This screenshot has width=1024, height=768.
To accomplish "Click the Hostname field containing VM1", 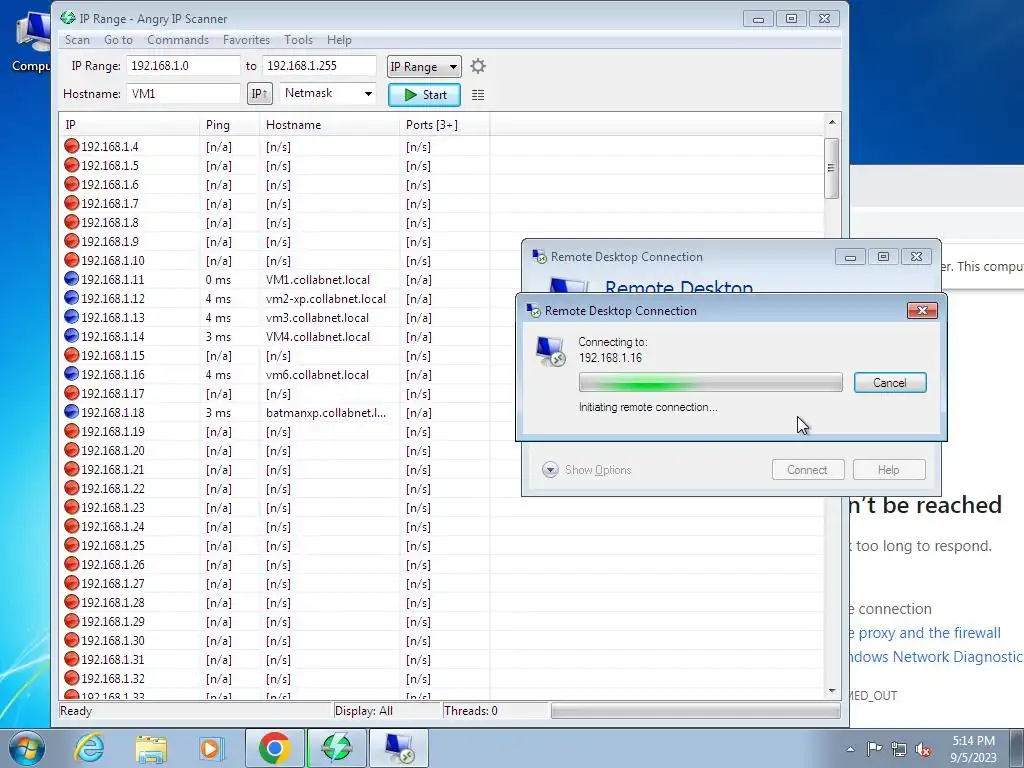I will coord(184,93).
